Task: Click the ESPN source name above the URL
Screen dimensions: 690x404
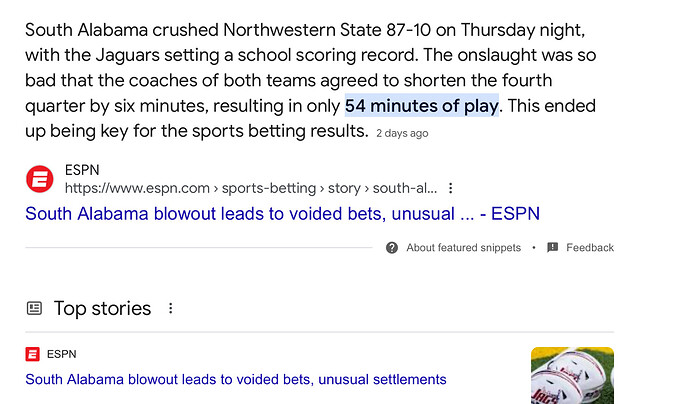Action: tap(82, 170)
